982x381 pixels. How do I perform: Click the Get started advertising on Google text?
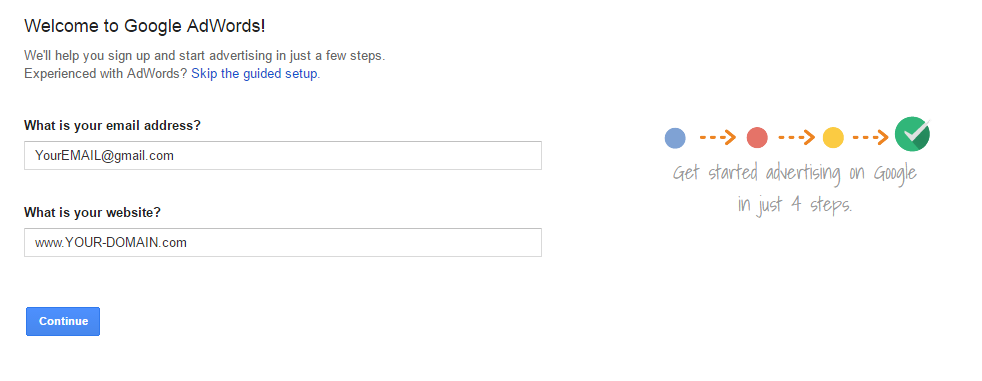point(795,172)
